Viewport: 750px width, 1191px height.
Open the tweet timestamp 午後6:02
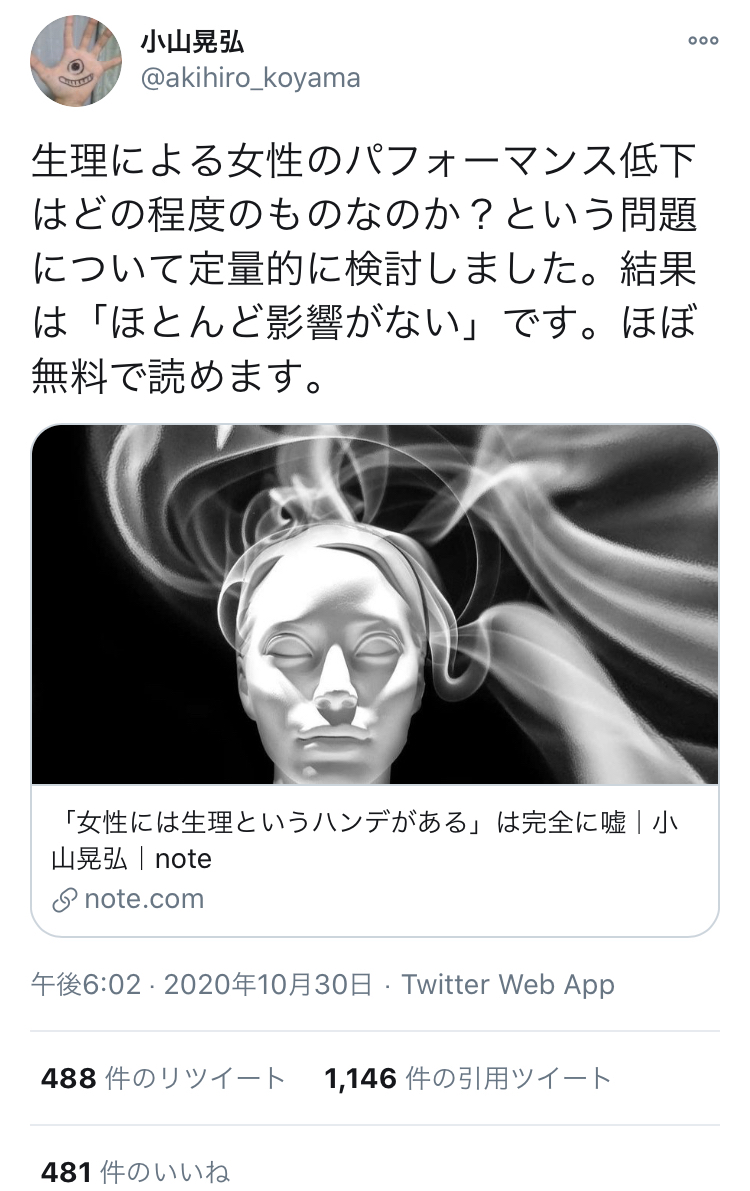click(86, 984)
